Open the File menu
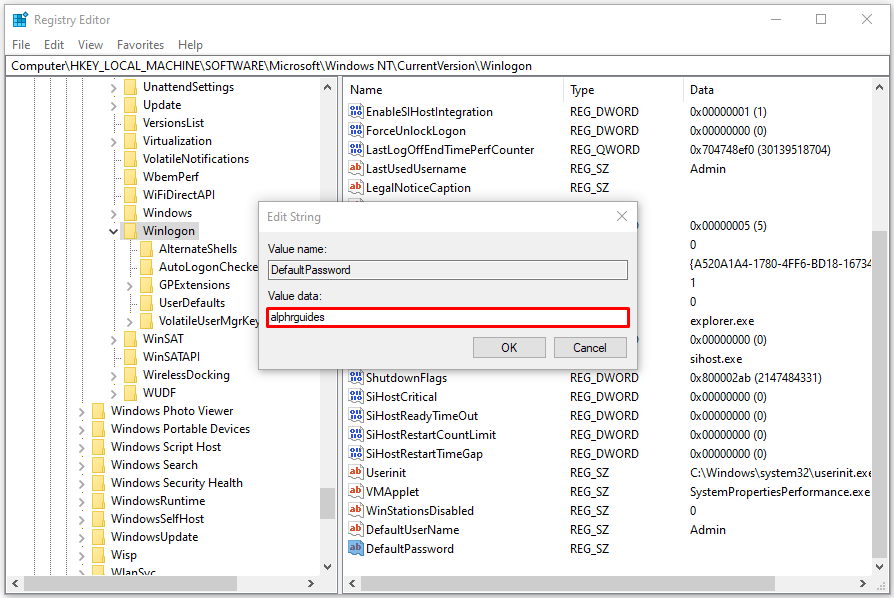The image size is (894, 598). 21,44
